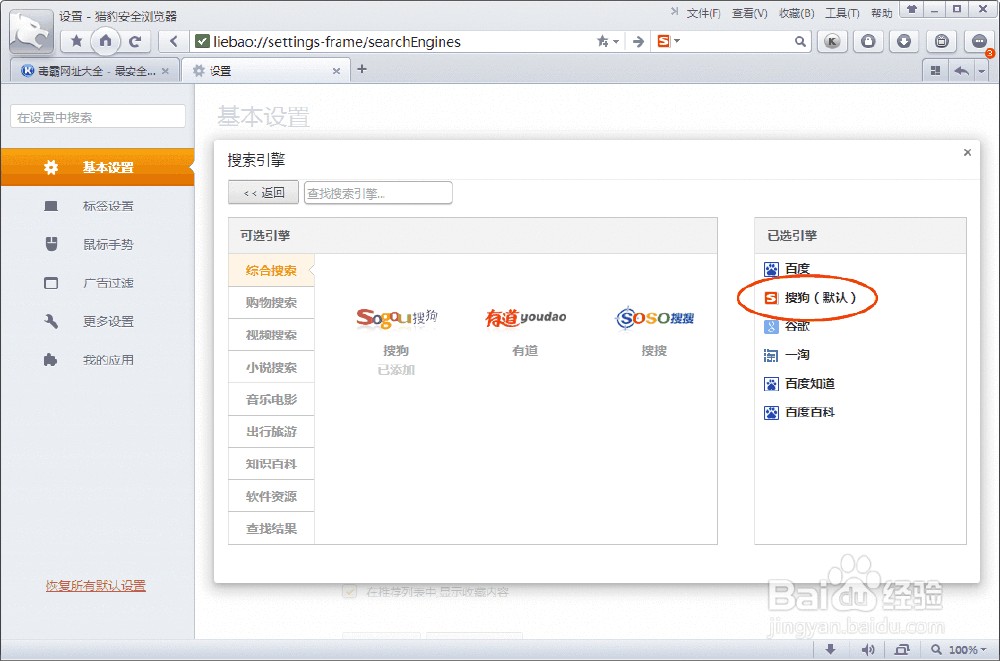Open the more (three dots) toolbar button

(979, 41)
